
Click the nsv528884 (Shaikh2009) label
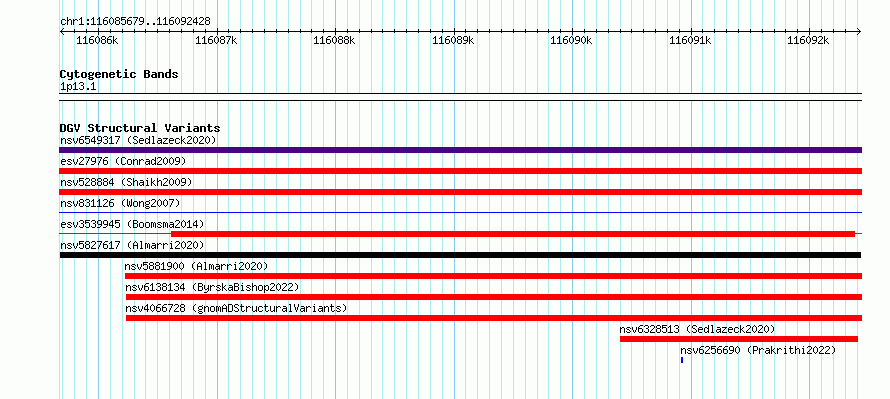126,182
